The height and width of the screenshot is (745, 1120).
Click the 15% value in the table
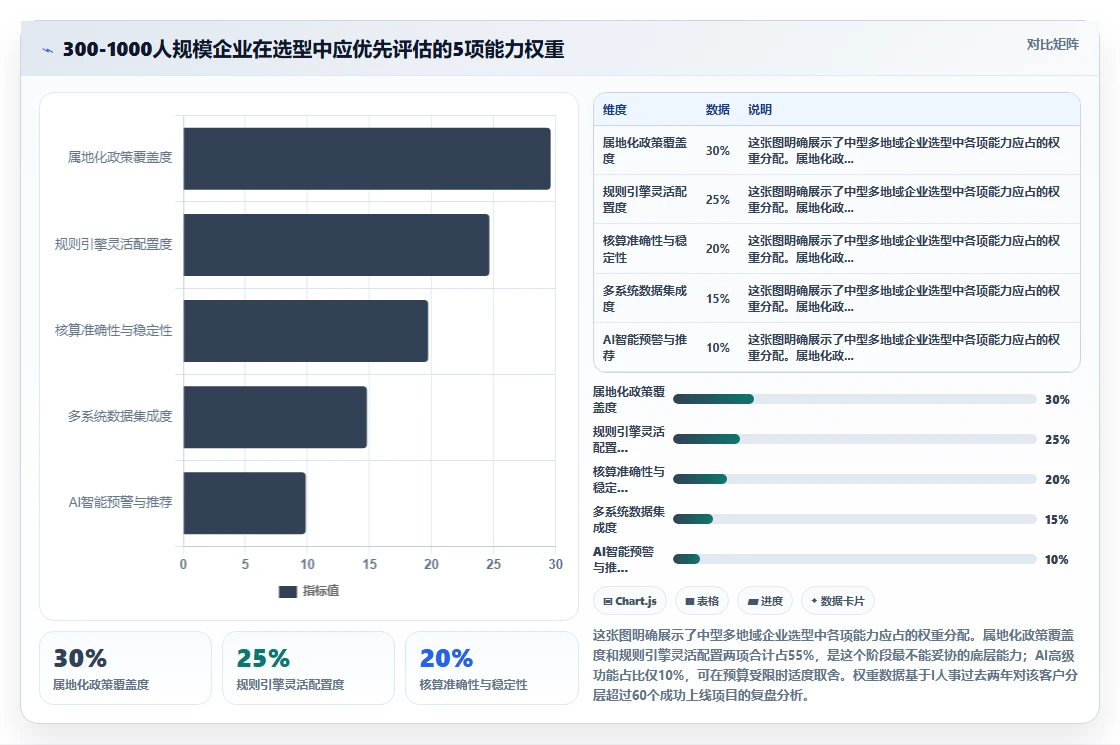point(718,299)
